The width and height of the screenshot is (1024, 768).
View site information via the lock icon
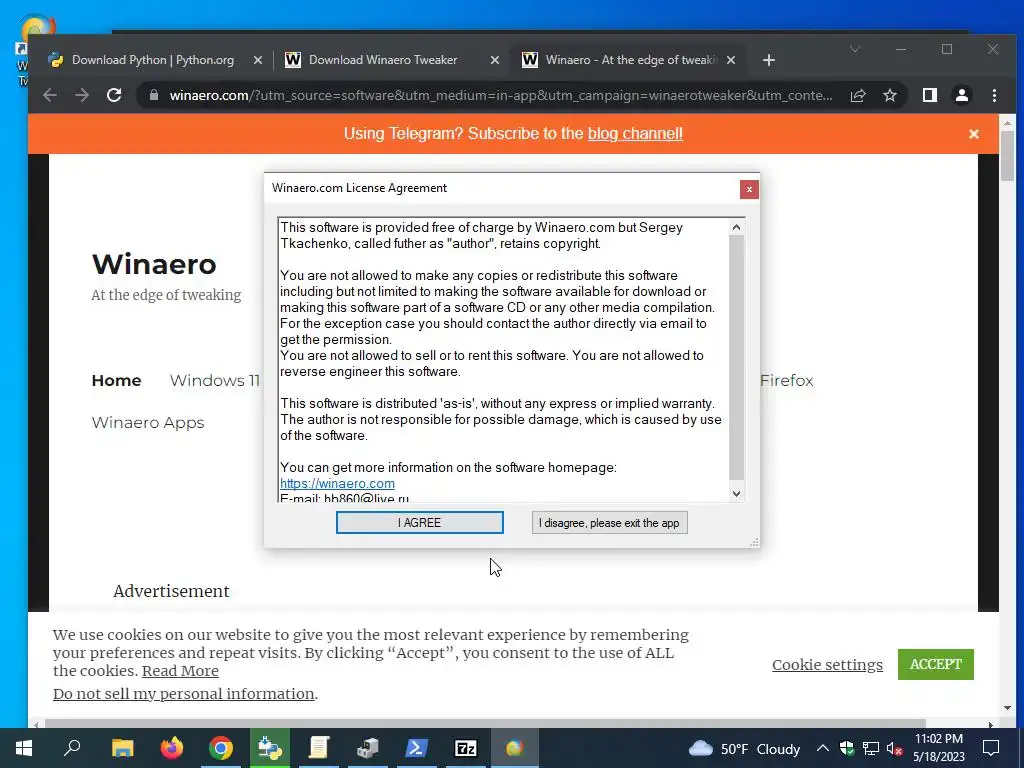[153, 95]
